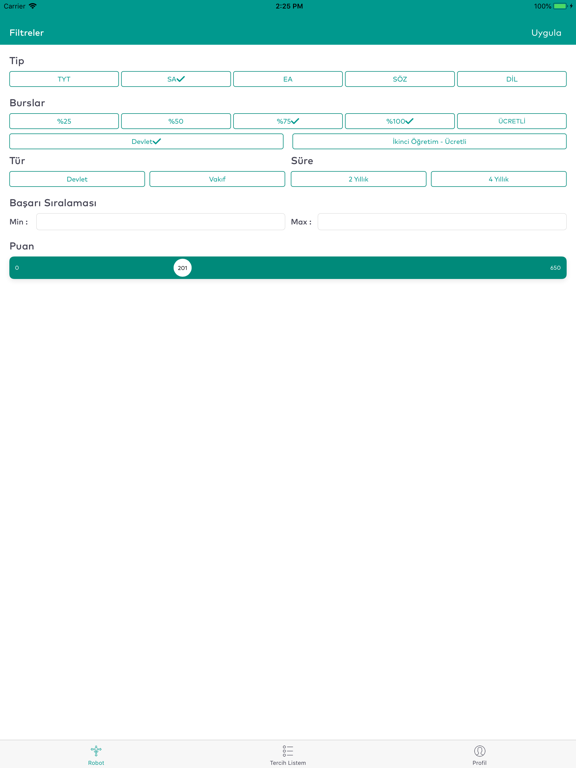Toggle the TYT type filter

coord(64,79)
